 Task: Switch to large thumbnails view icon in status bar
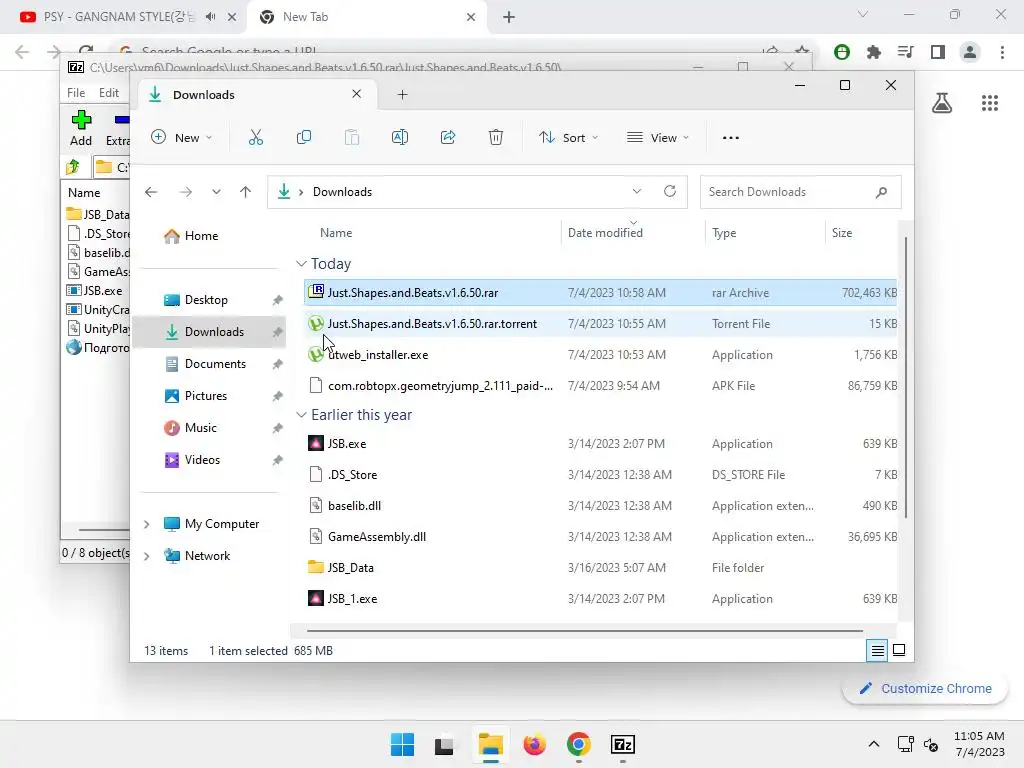click(899, 650)
